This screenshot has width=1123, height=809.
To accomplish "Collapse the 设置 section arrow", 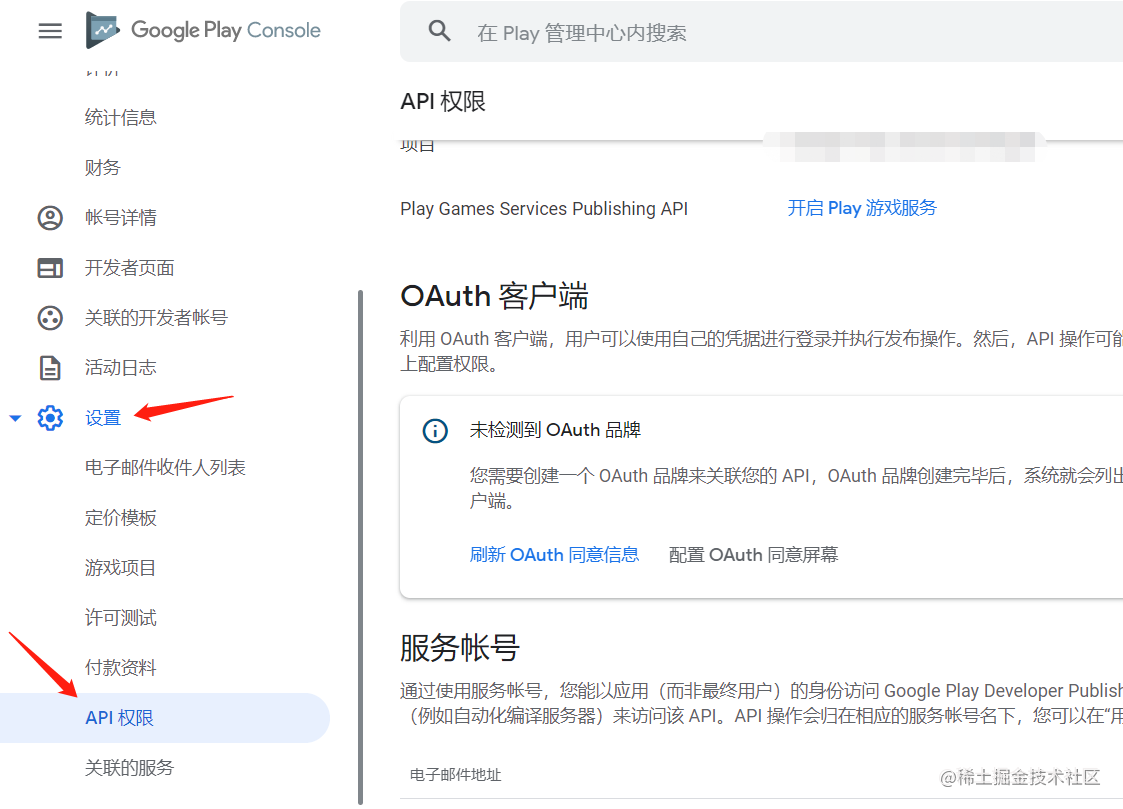I will [x=15, y=418].
